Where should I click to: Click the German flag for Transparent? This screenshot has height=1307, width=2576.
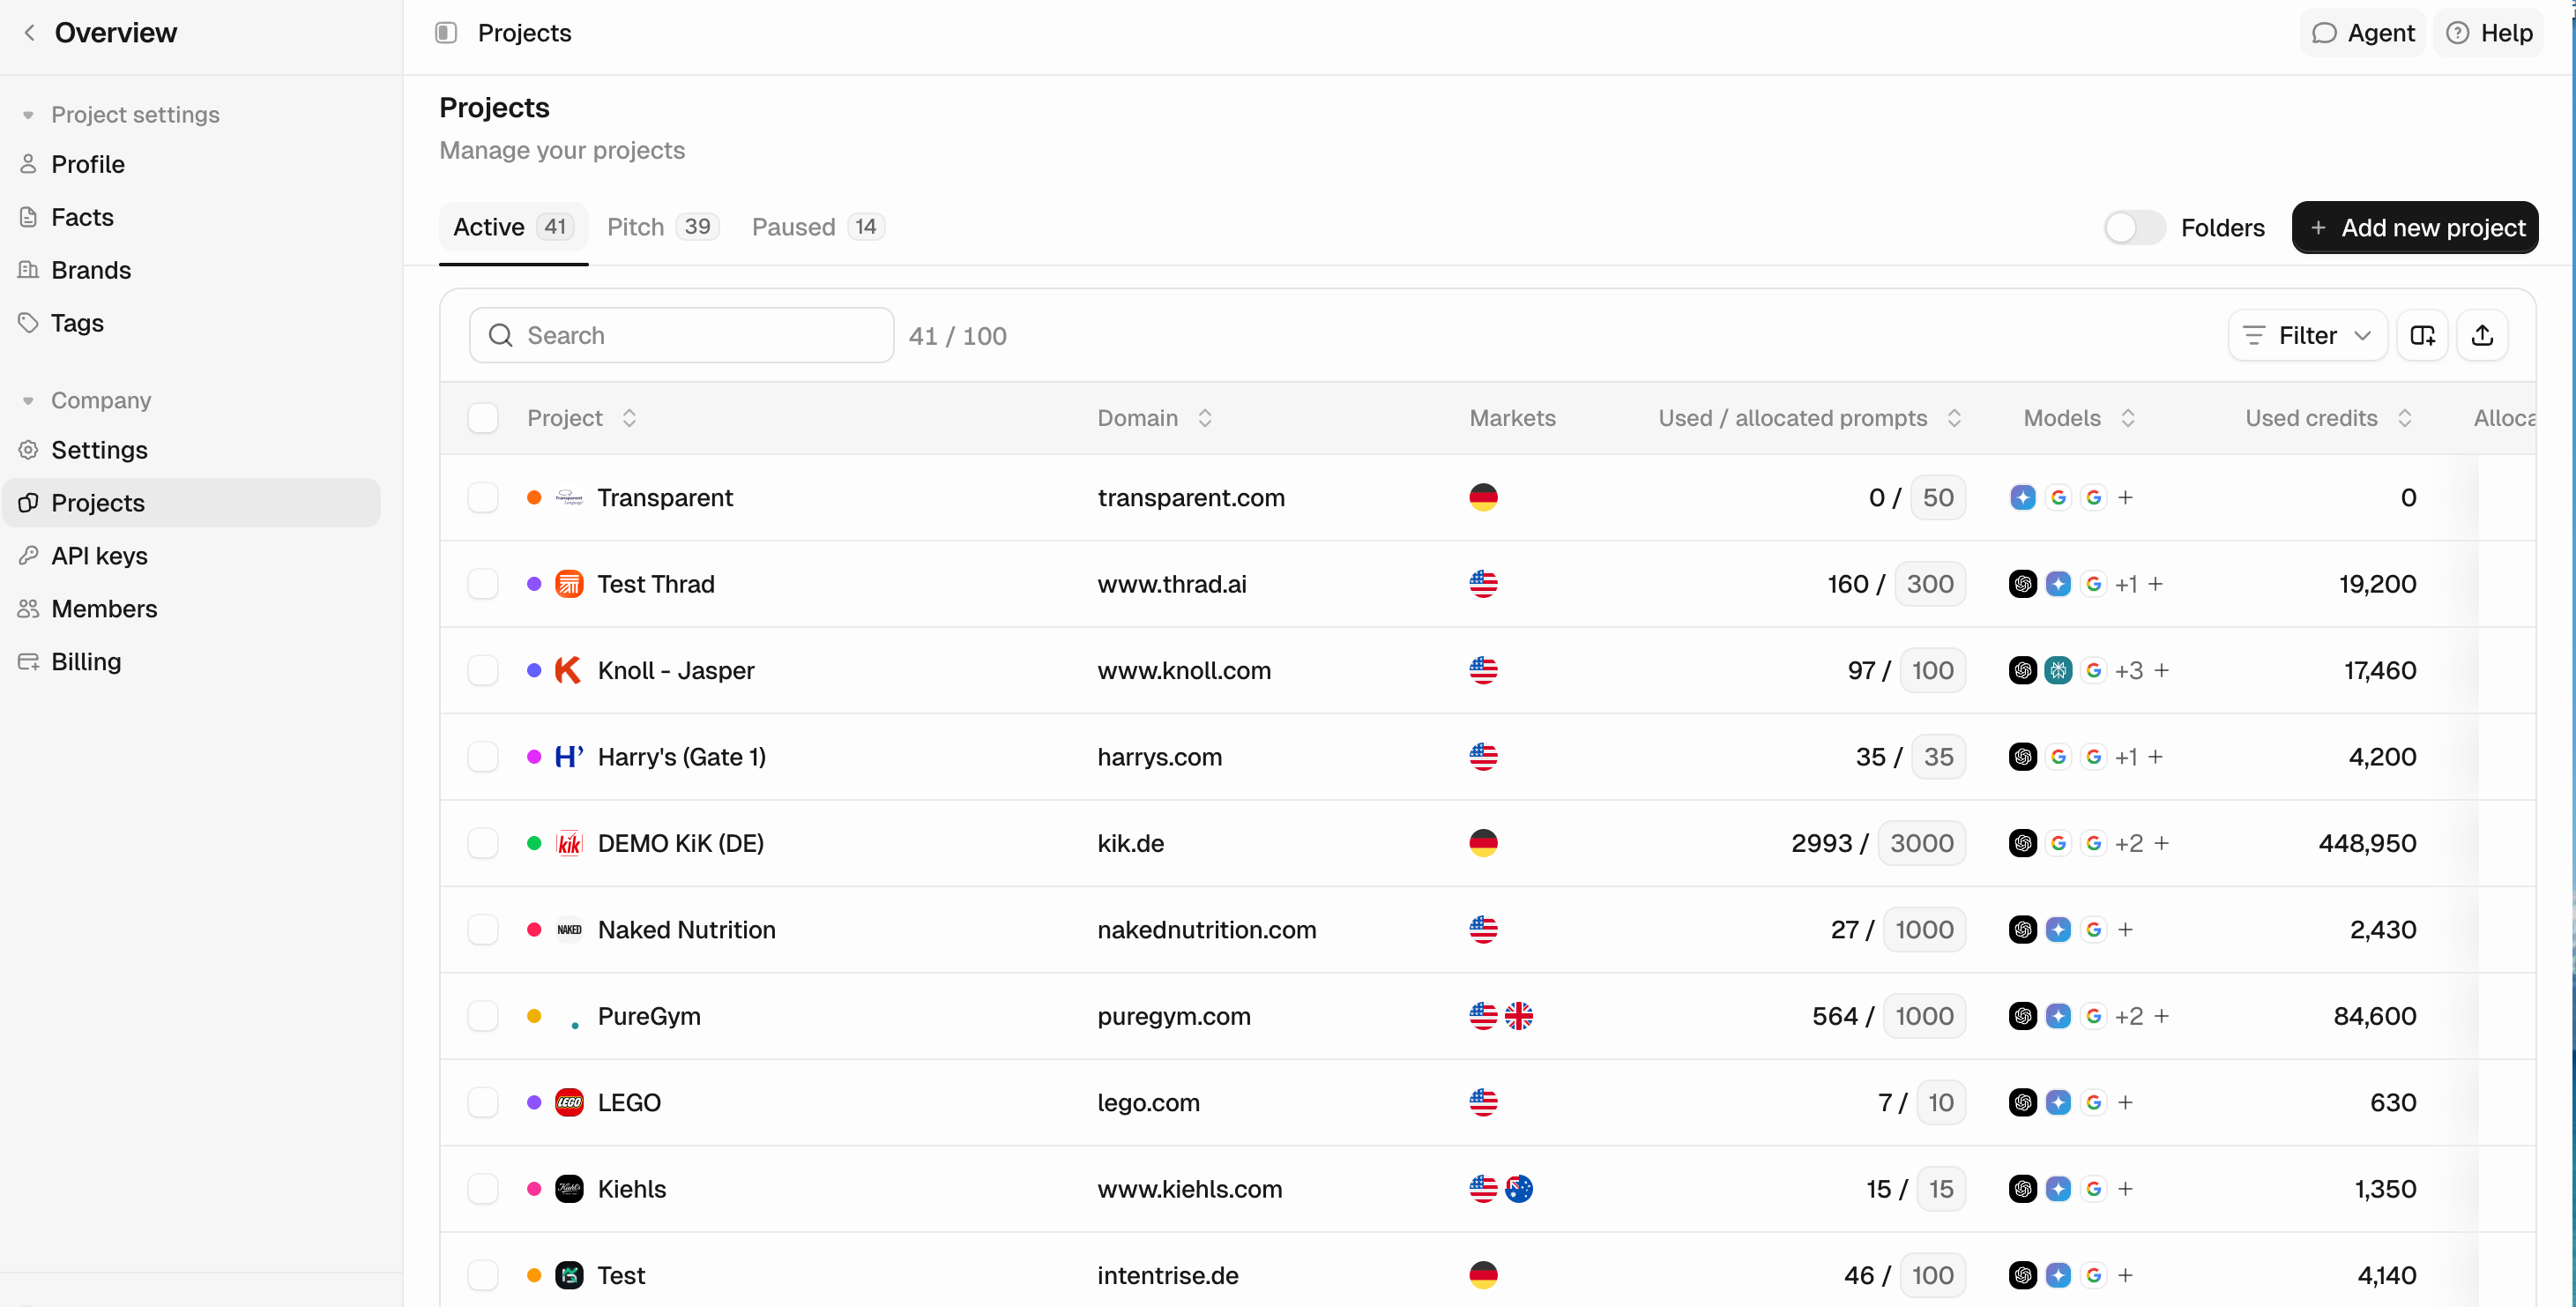(1483, 497)
